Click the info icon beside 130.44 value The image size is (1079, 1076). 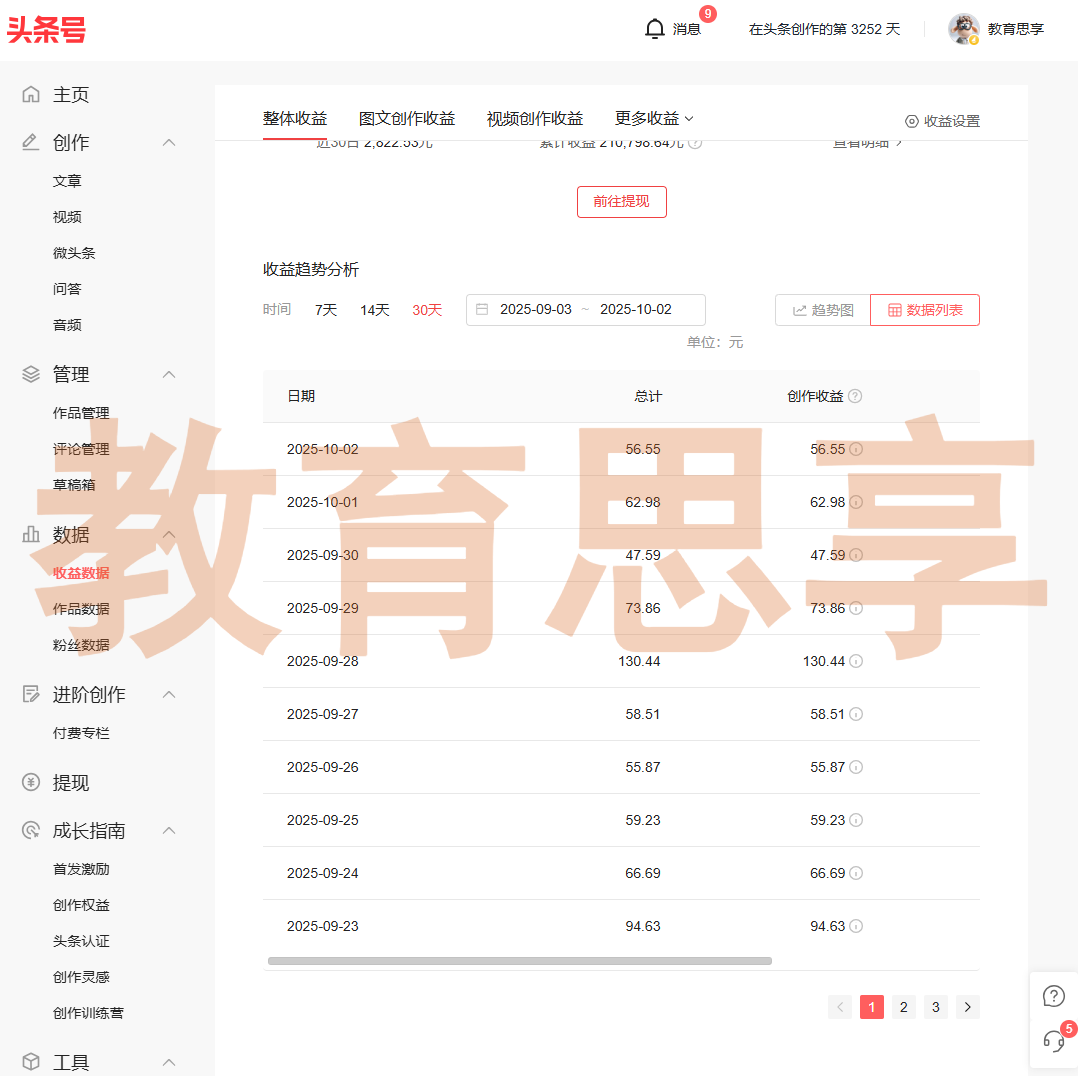click(856, 661)
